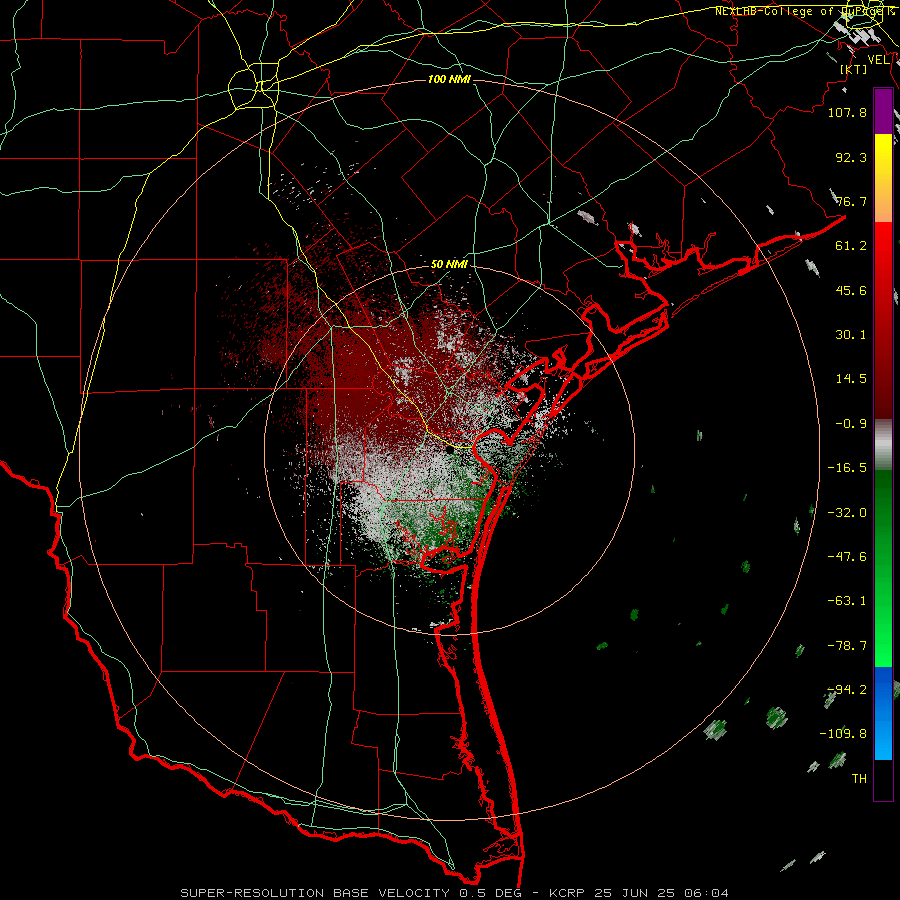Select the -63.1 velocity scale value
The width and height of the screenshot is (900, 900).
pyautogui.click(x=847, y=601)
